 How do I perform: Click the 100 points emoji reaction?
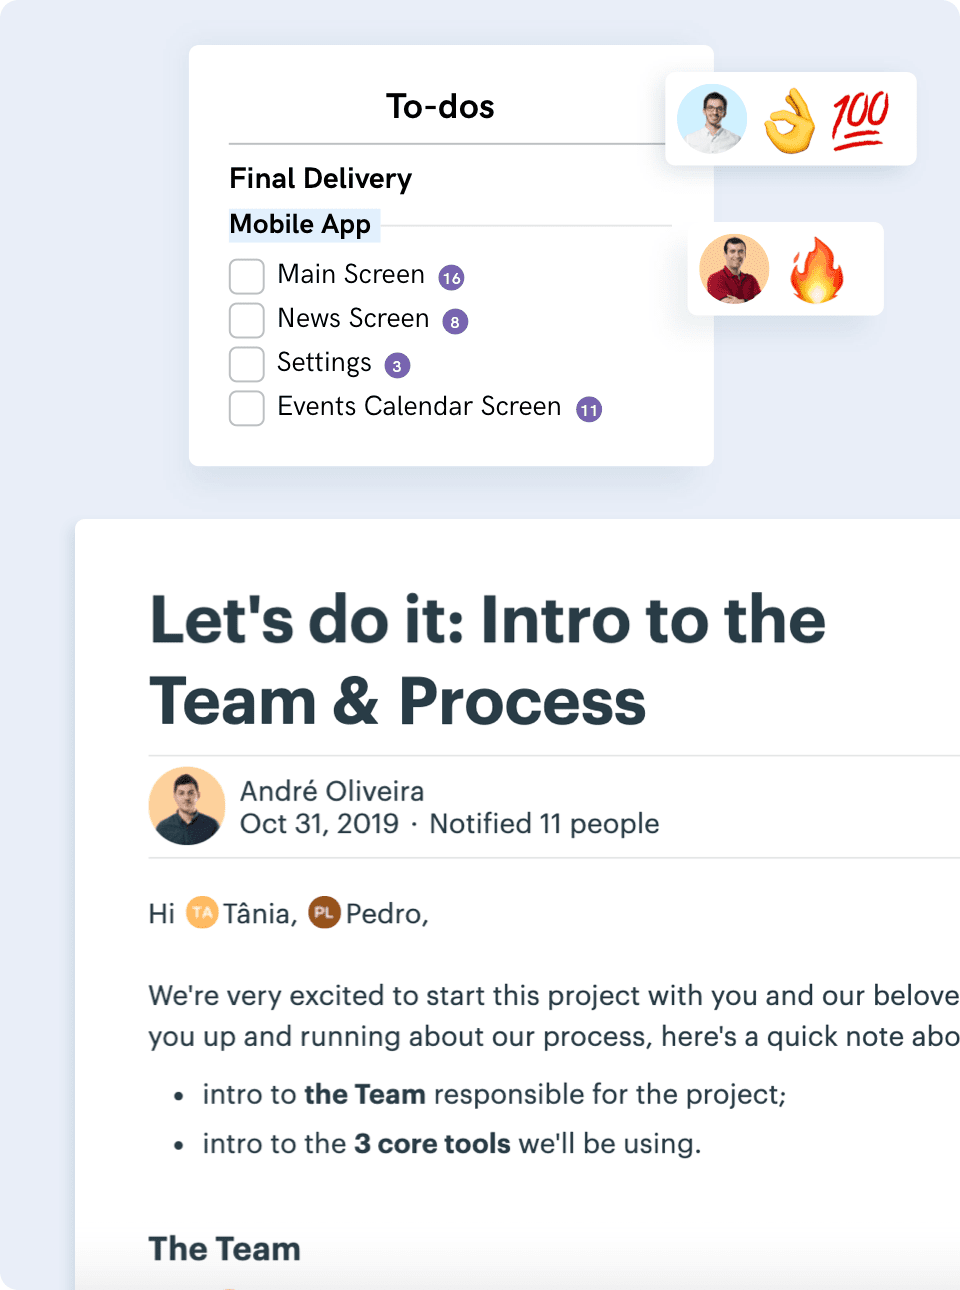(x=859, y=119)
